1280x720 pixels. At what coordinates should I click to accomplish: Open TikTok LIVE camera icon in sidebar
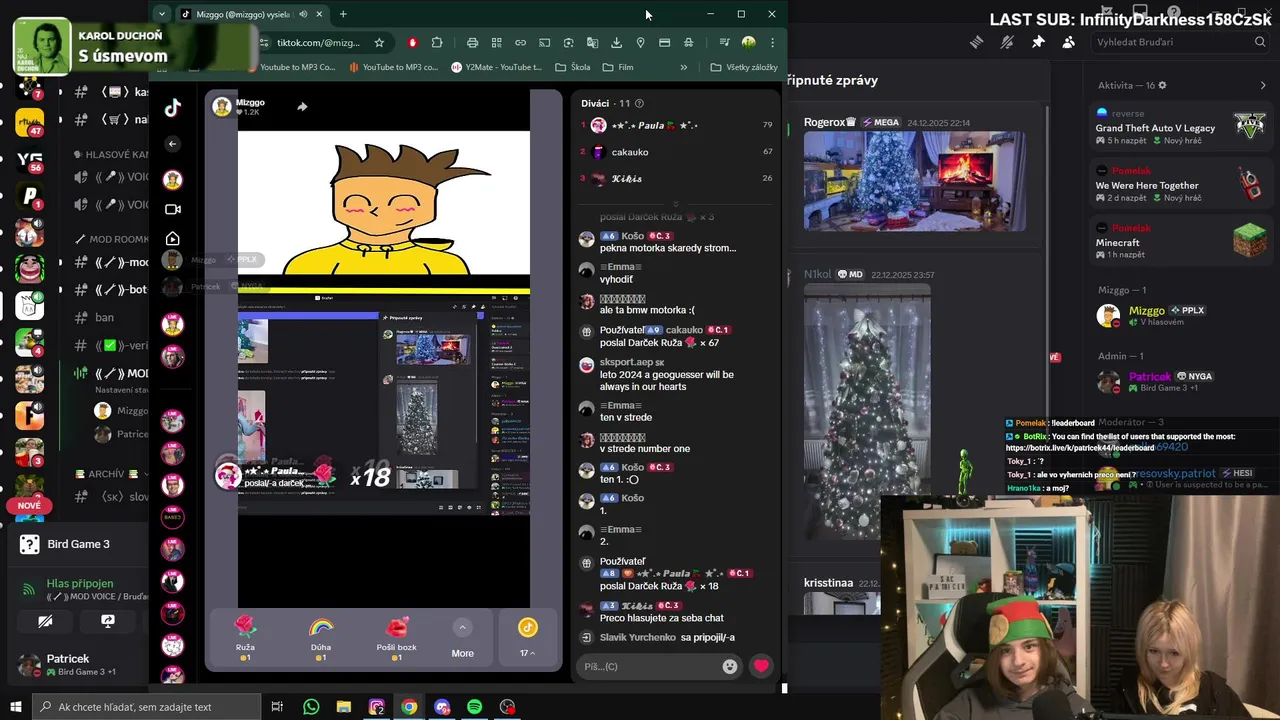pyautogui.click(x=173, y=209)
